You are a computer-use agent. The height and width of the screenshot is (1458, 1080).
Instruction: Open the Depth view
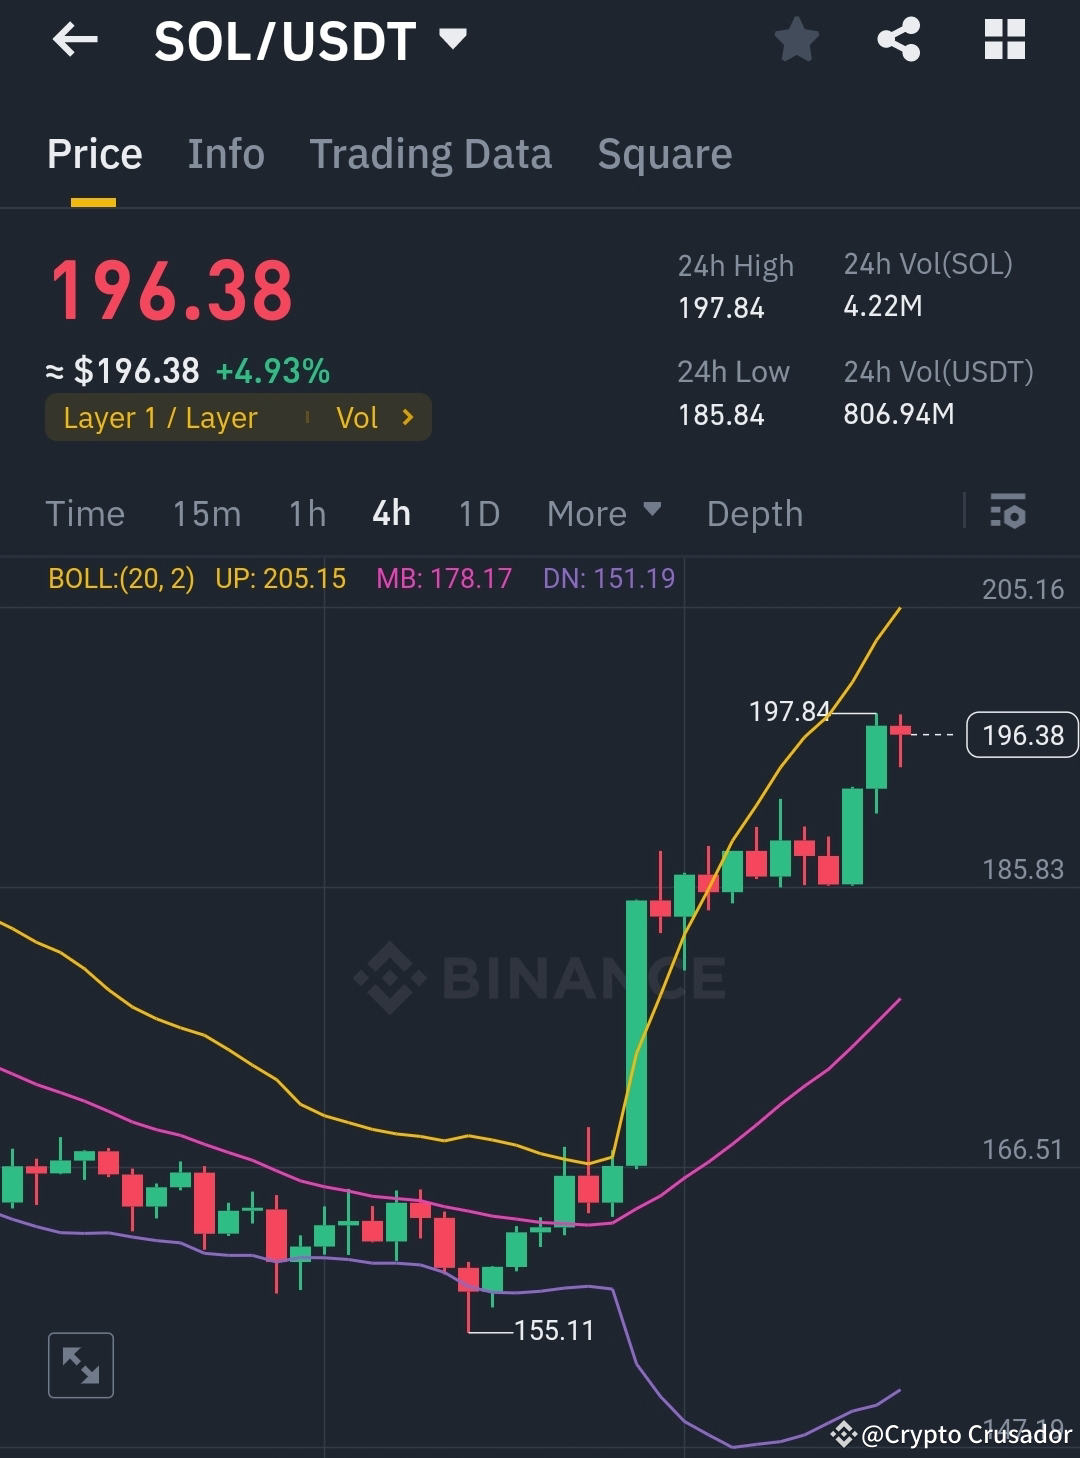754,513
